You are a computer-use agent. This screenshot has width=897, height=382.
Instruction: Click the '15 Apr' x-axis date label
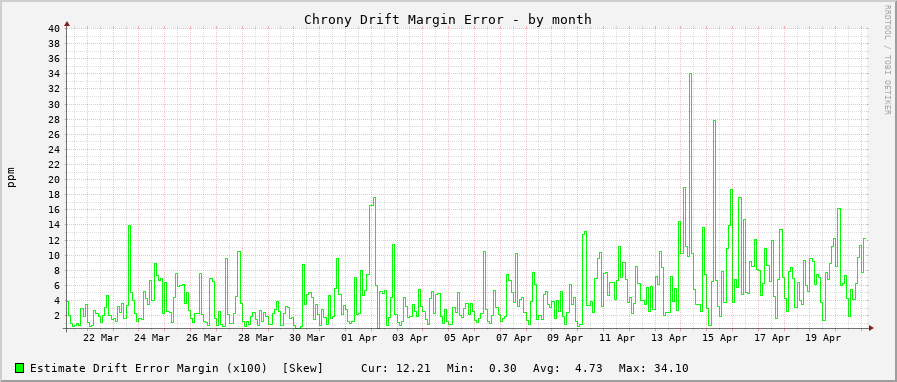tap(721, 338)
